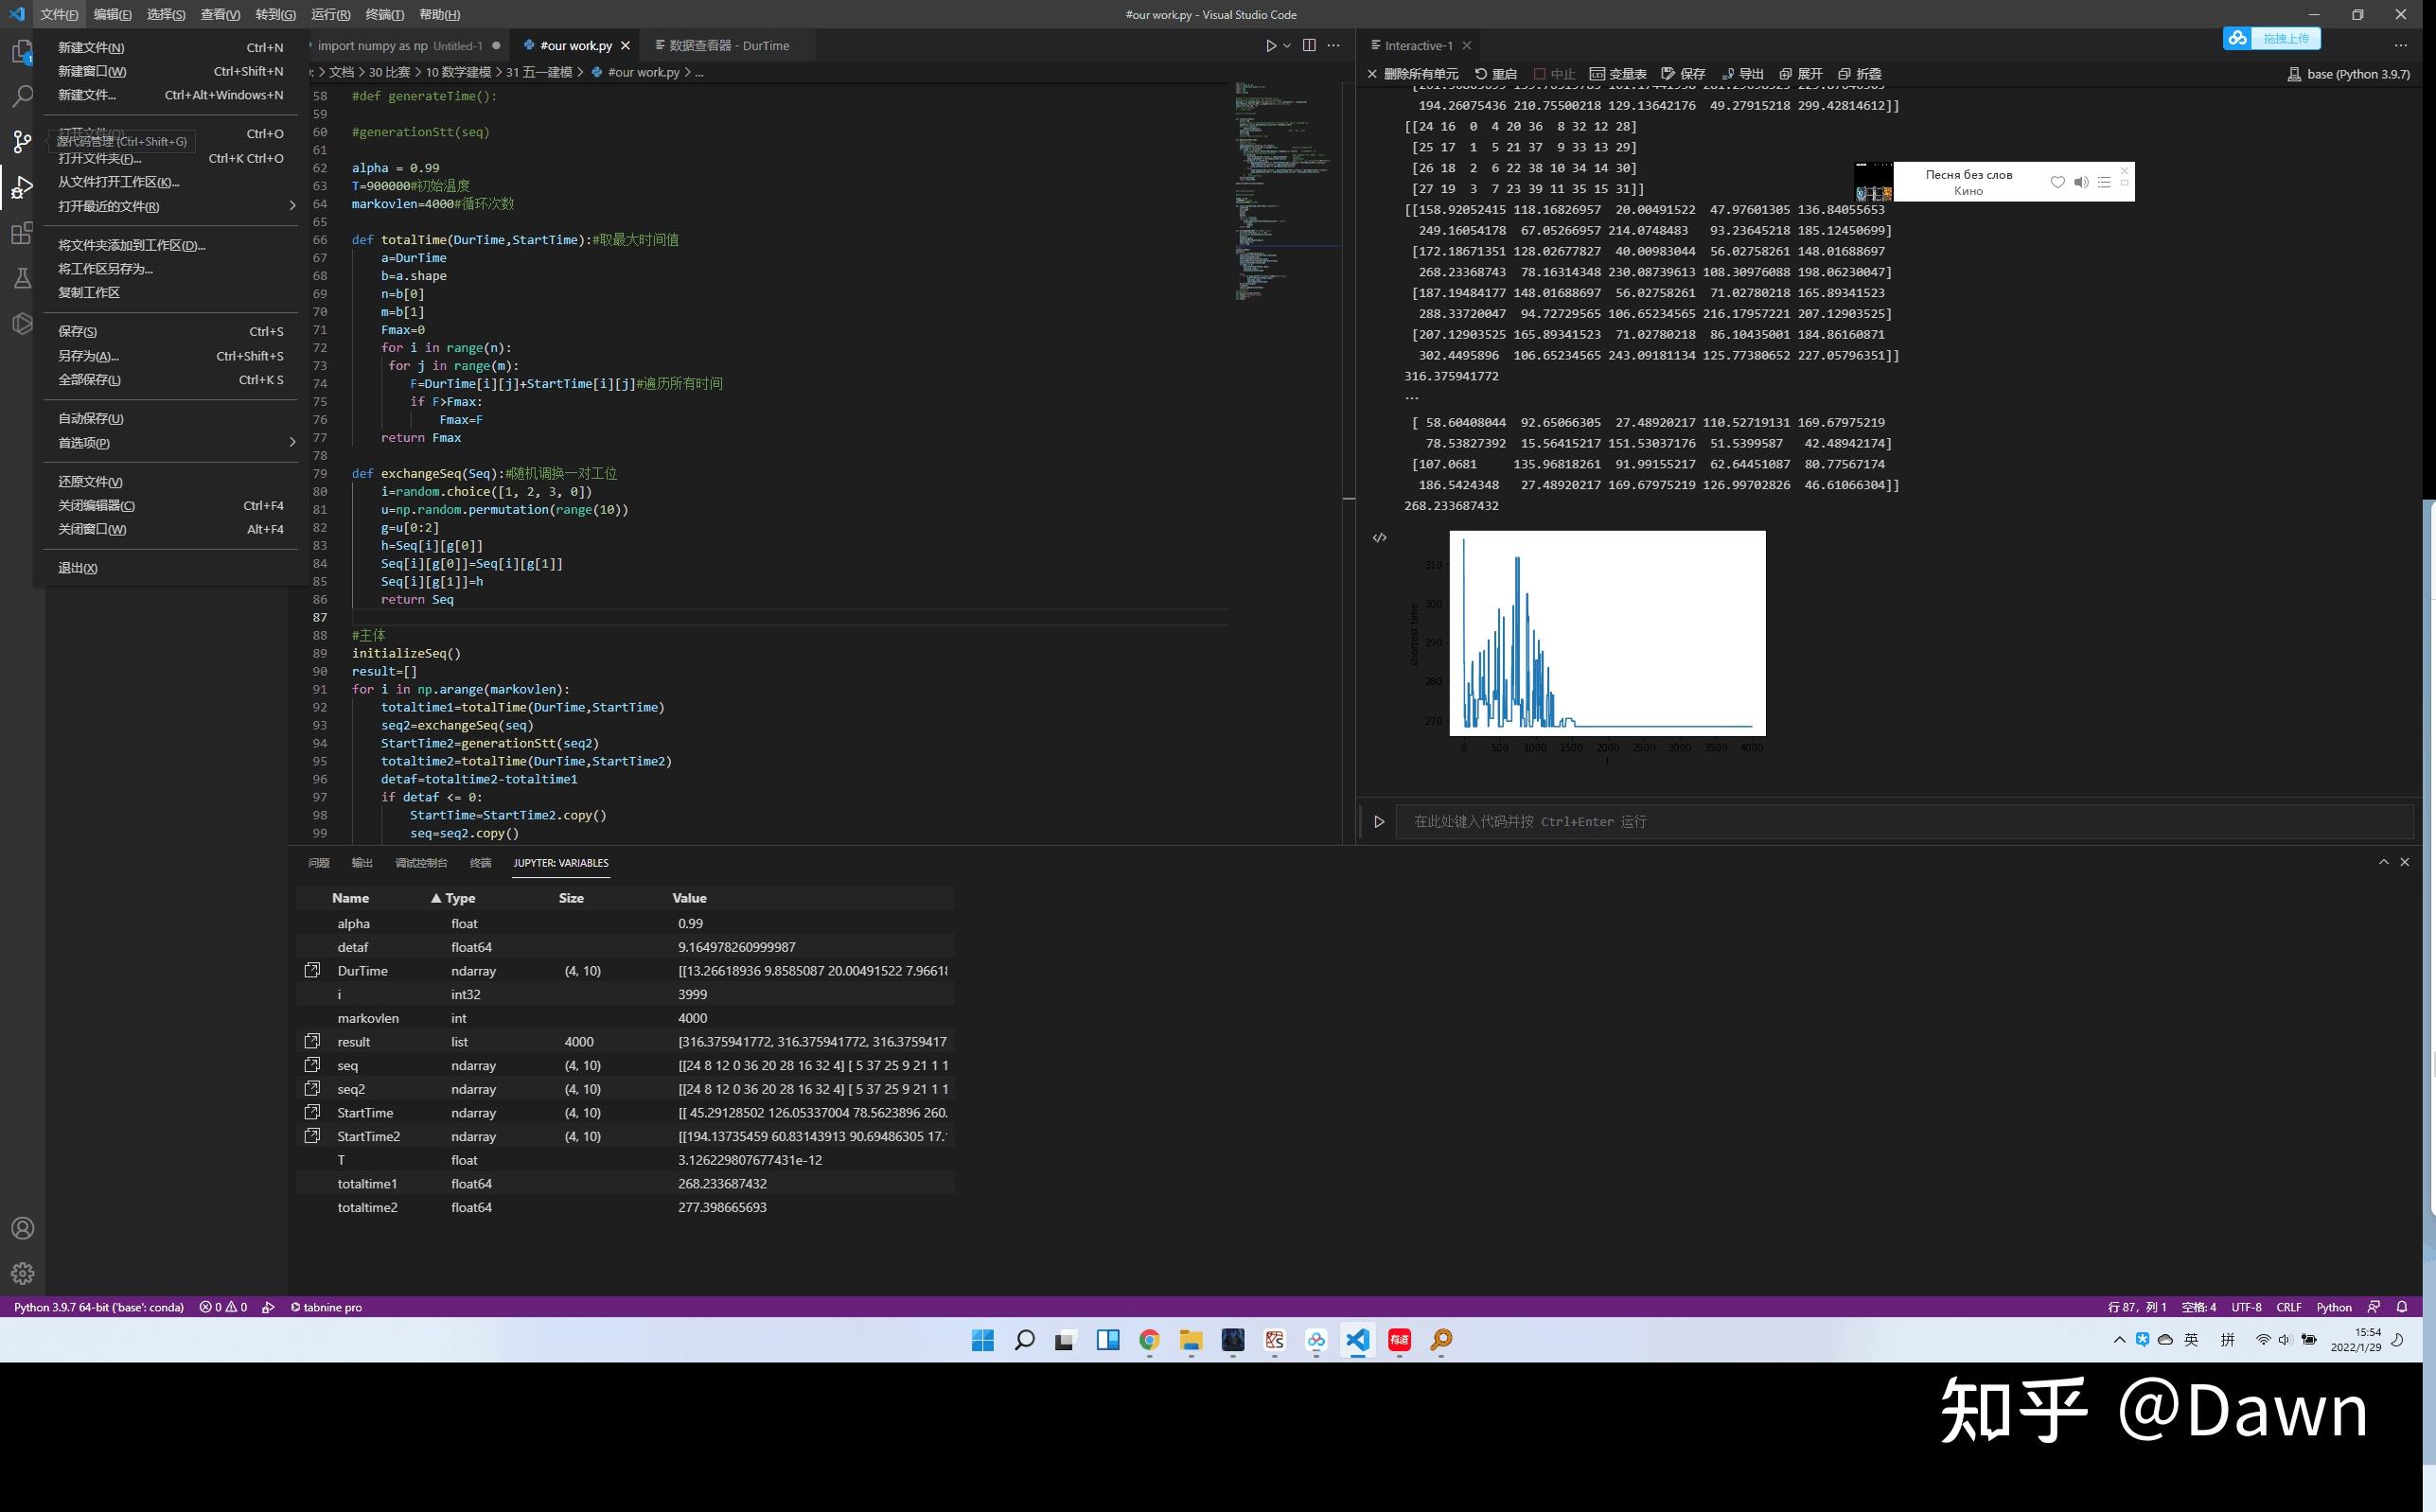Click base (Python 3.9.7) kernel selector
Image resolution: width=2436 pixels, height=1512 pixels.
coord(2348,73)
